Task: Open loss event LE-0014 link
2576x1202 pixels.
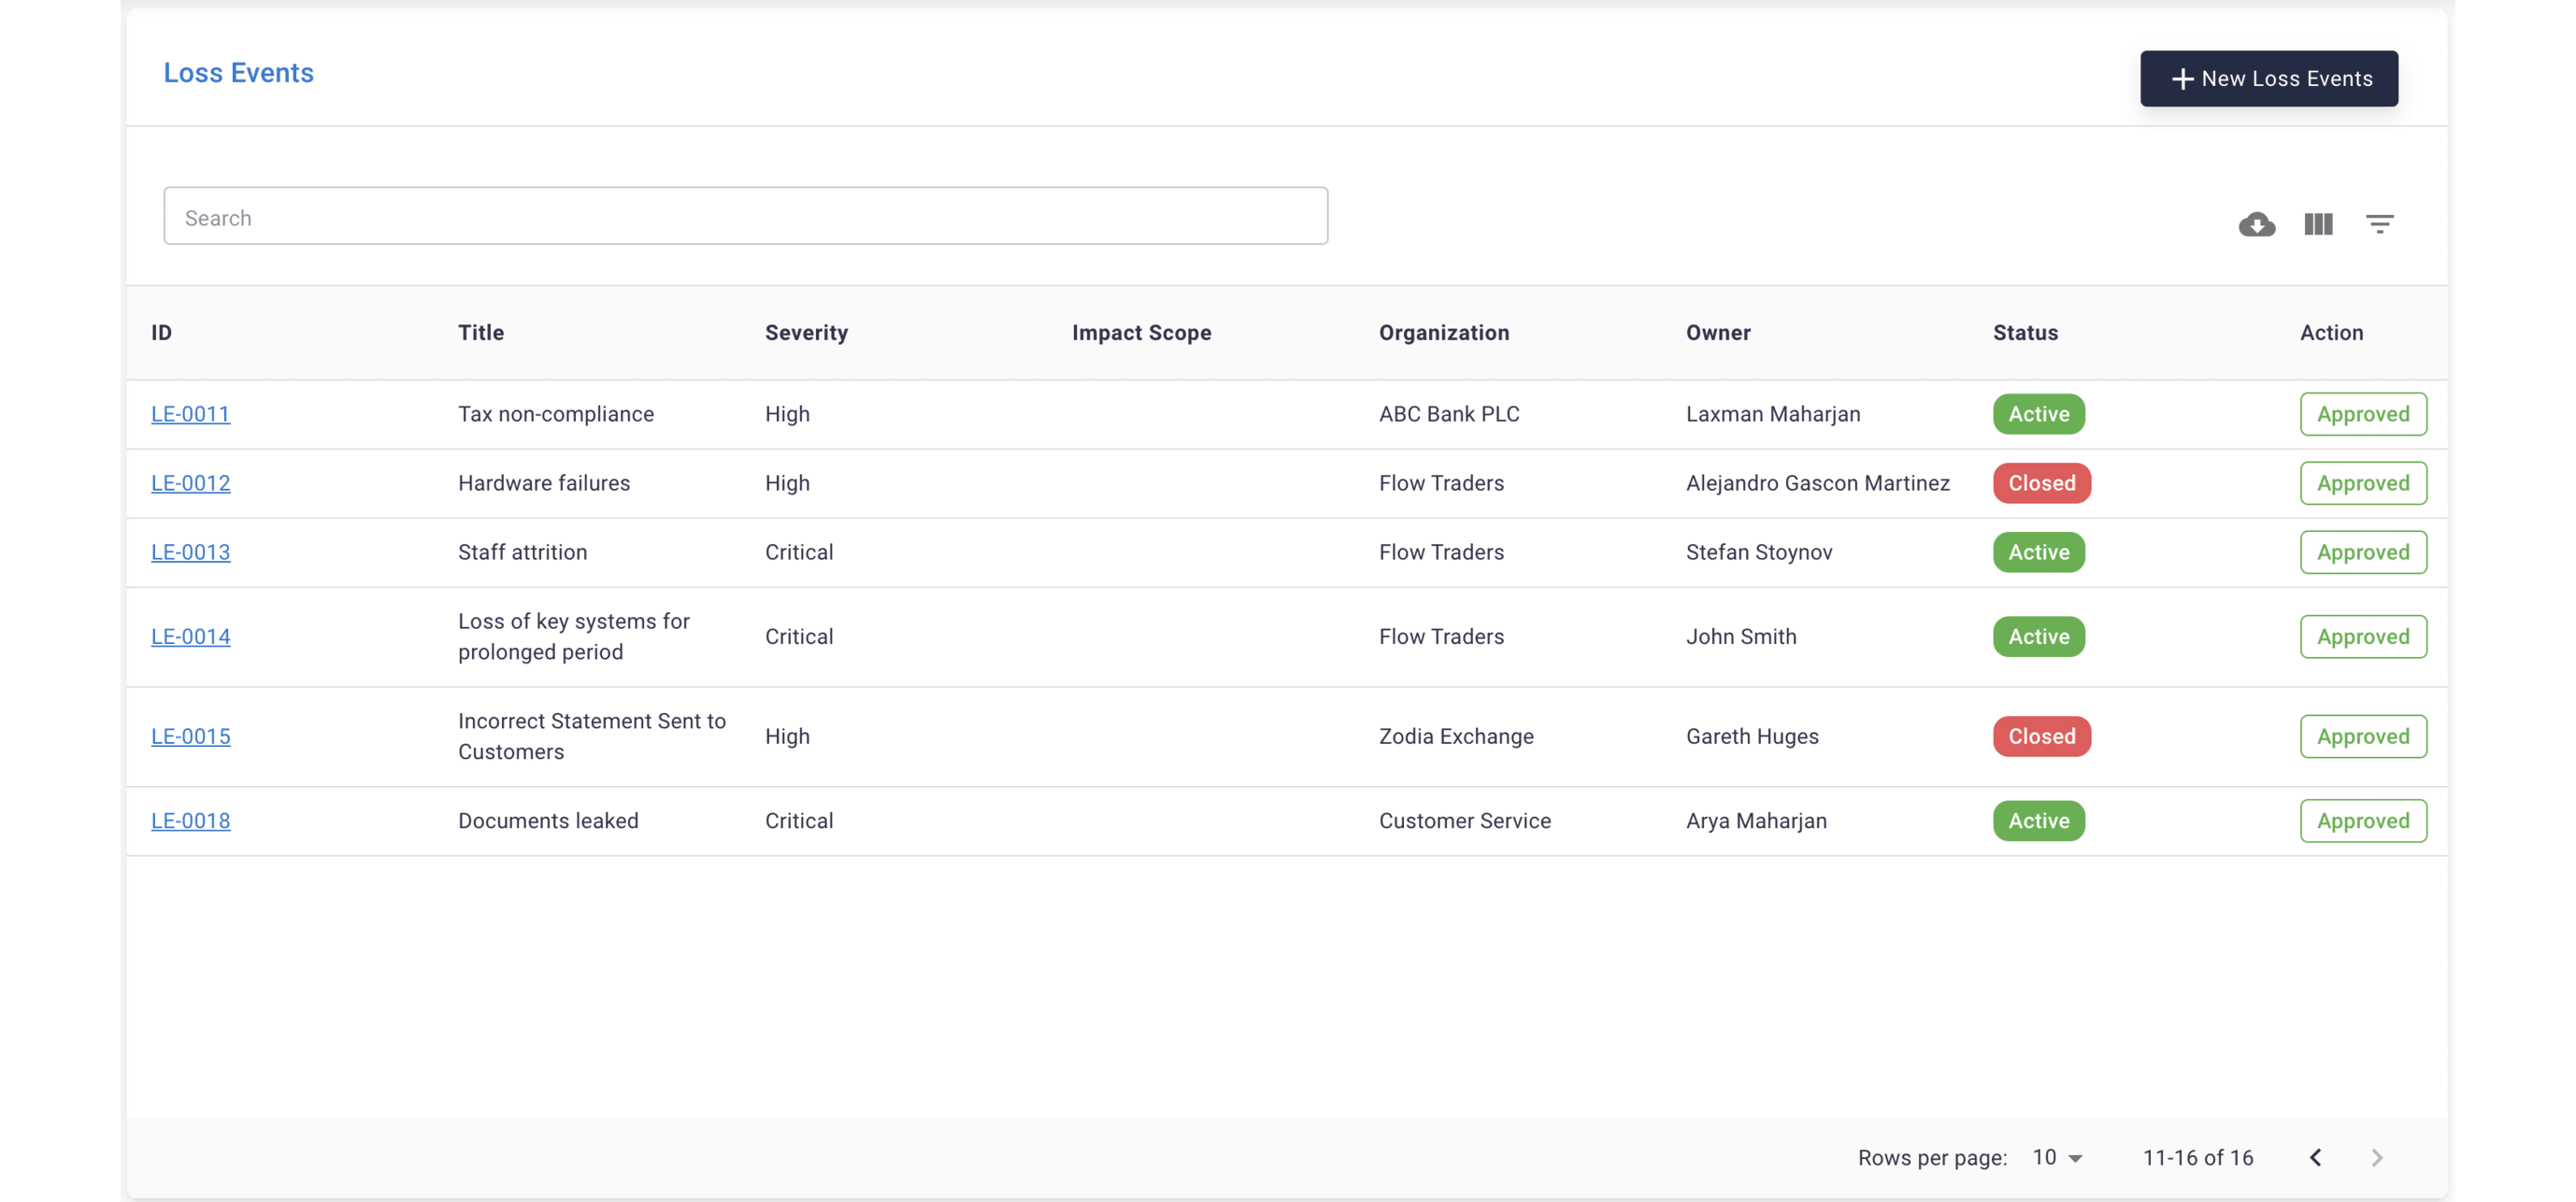Action: point(190,637)
